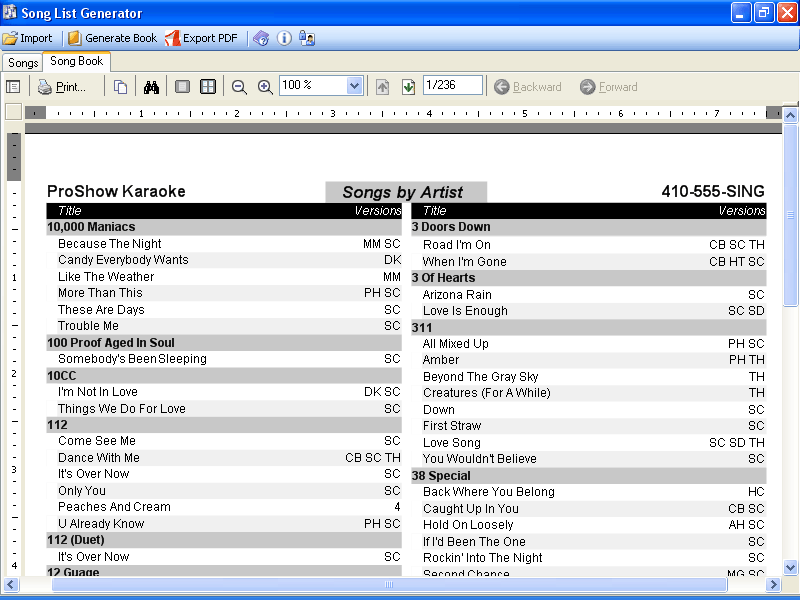This screenshot has height=600, width=800.
Task: Click the "I'm Not In Love" title
Action: click(x=98, y=392)
